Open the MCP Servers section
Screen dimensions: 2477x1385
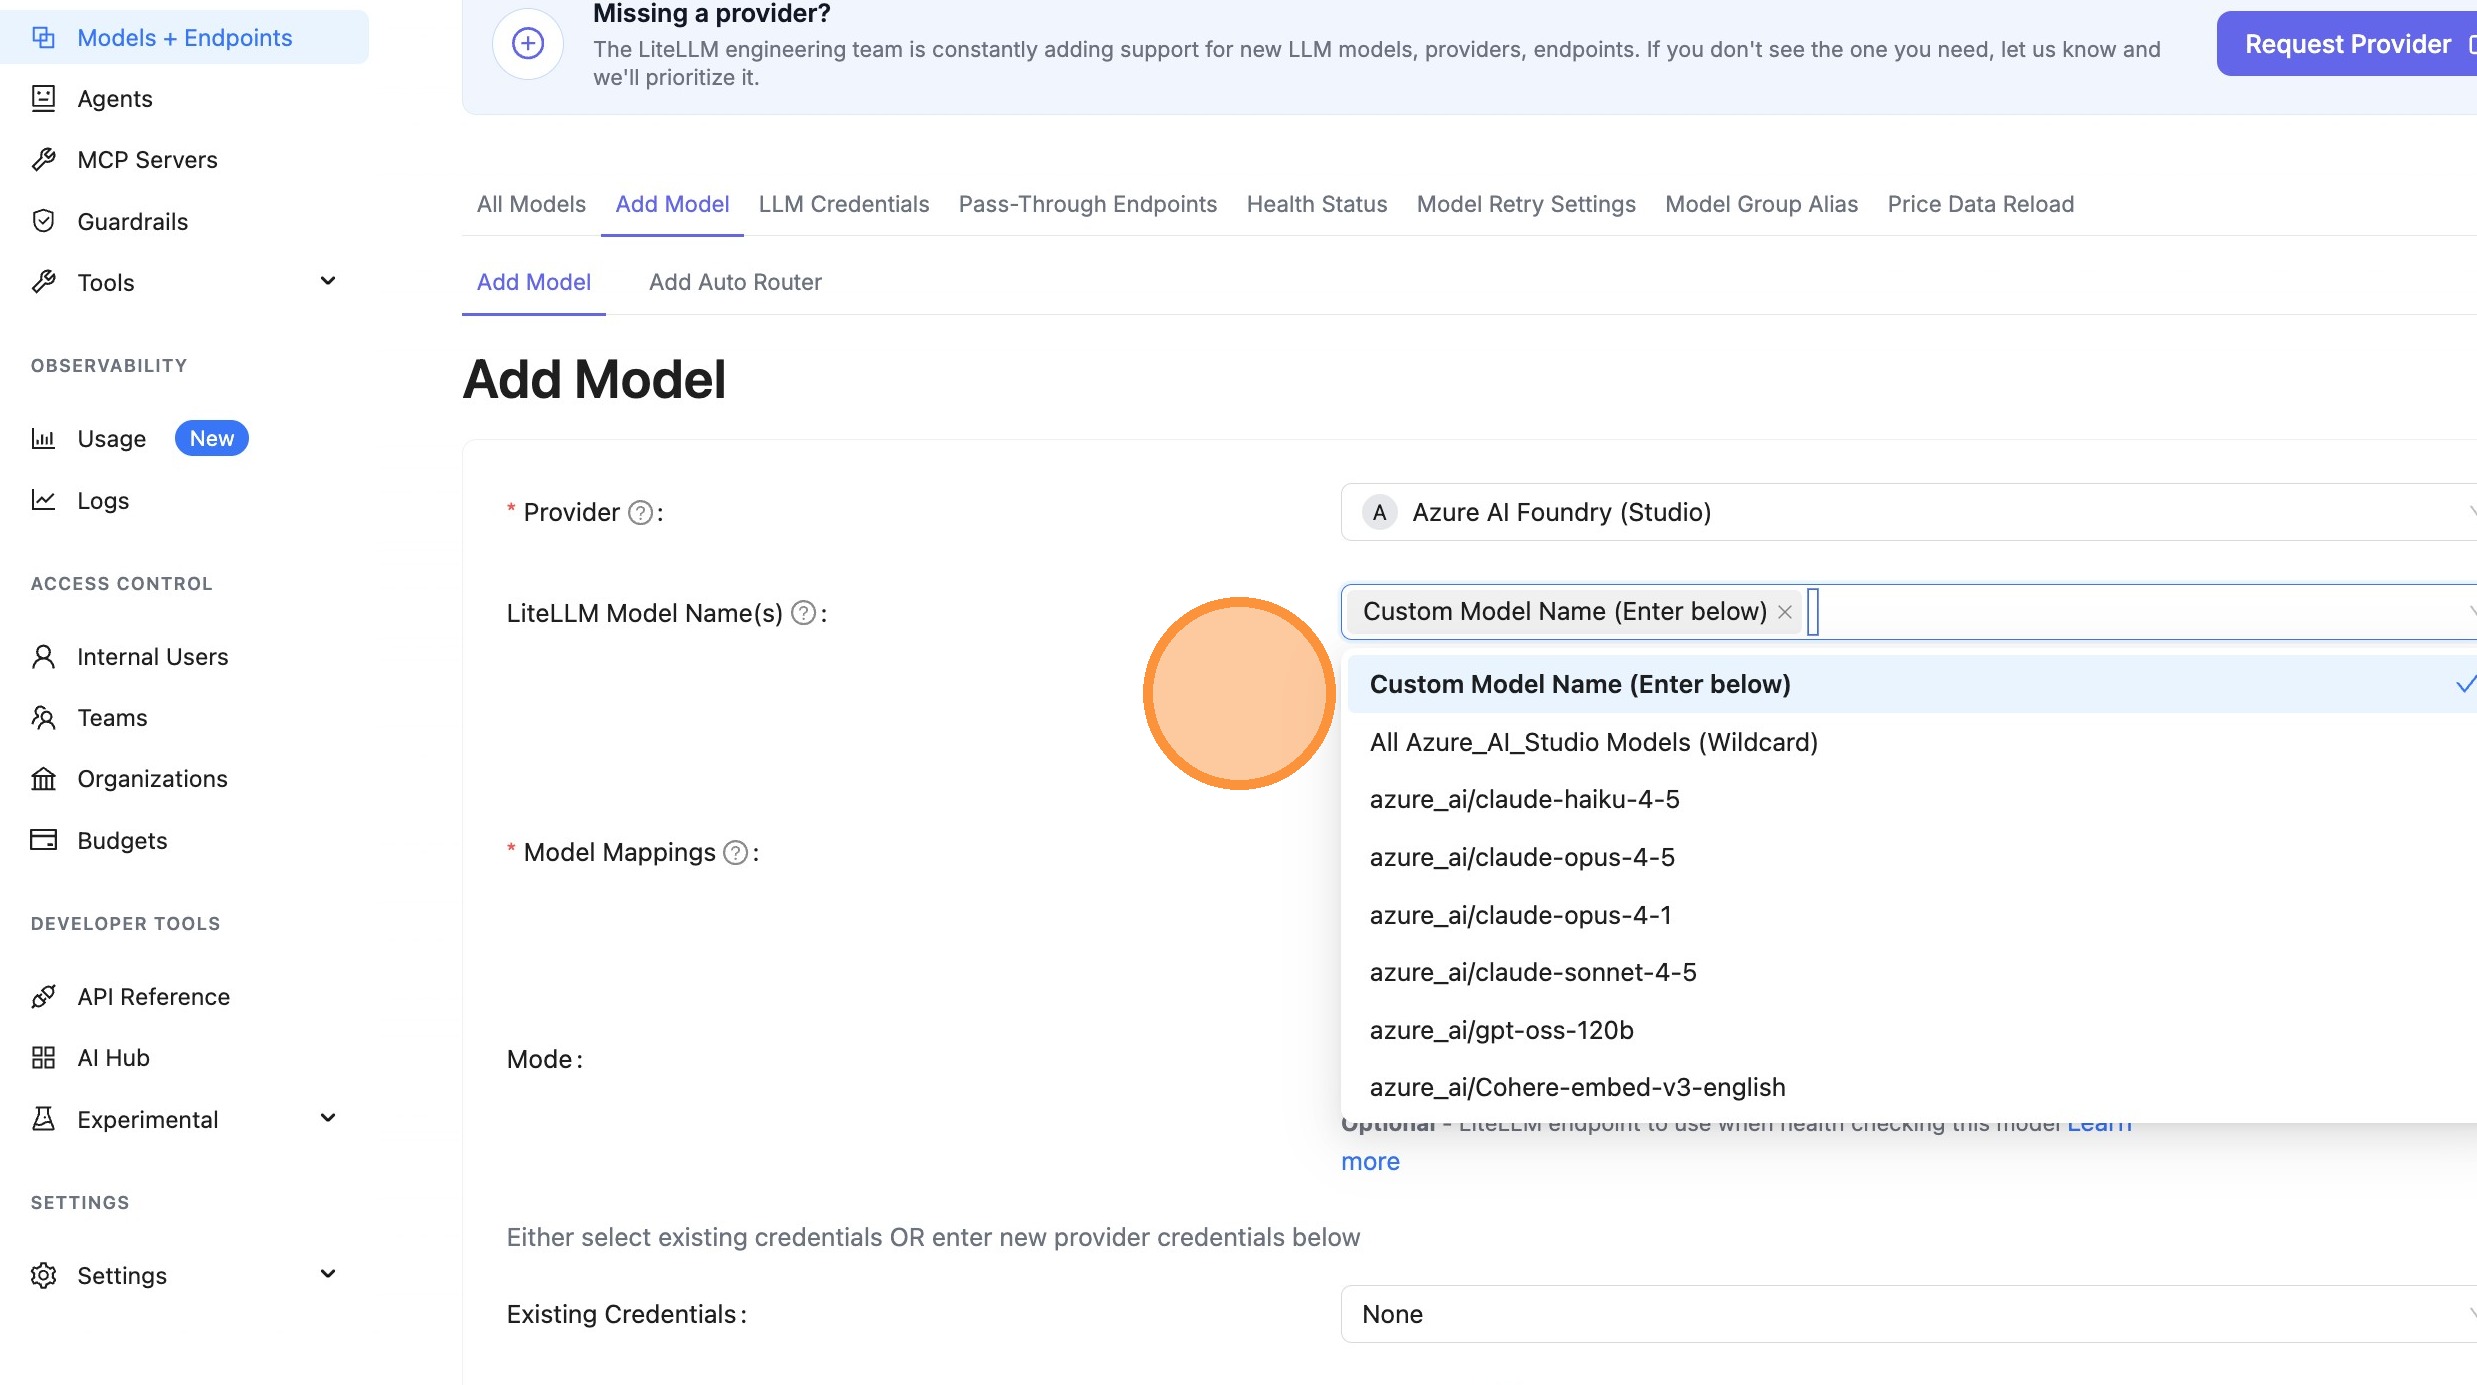point(147,159)
